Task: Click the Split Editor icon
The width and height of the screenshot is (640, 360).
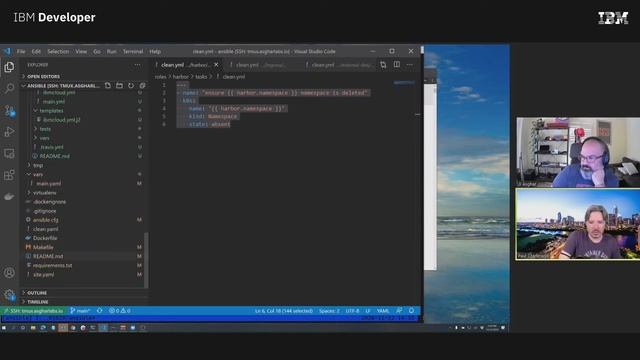Action: pos(396,65)
